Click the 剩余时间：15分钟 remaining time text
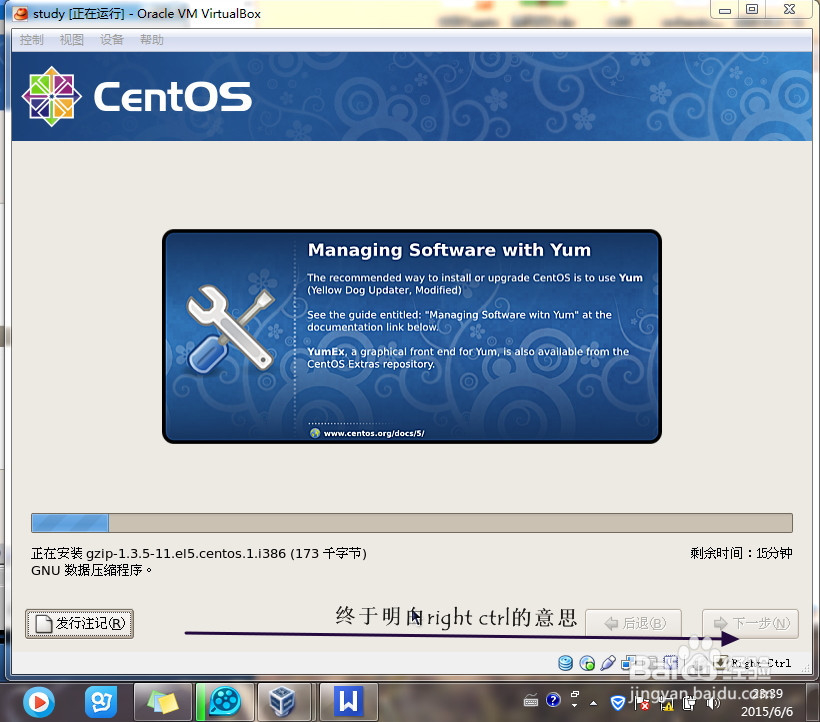 (x=741, y=553)
